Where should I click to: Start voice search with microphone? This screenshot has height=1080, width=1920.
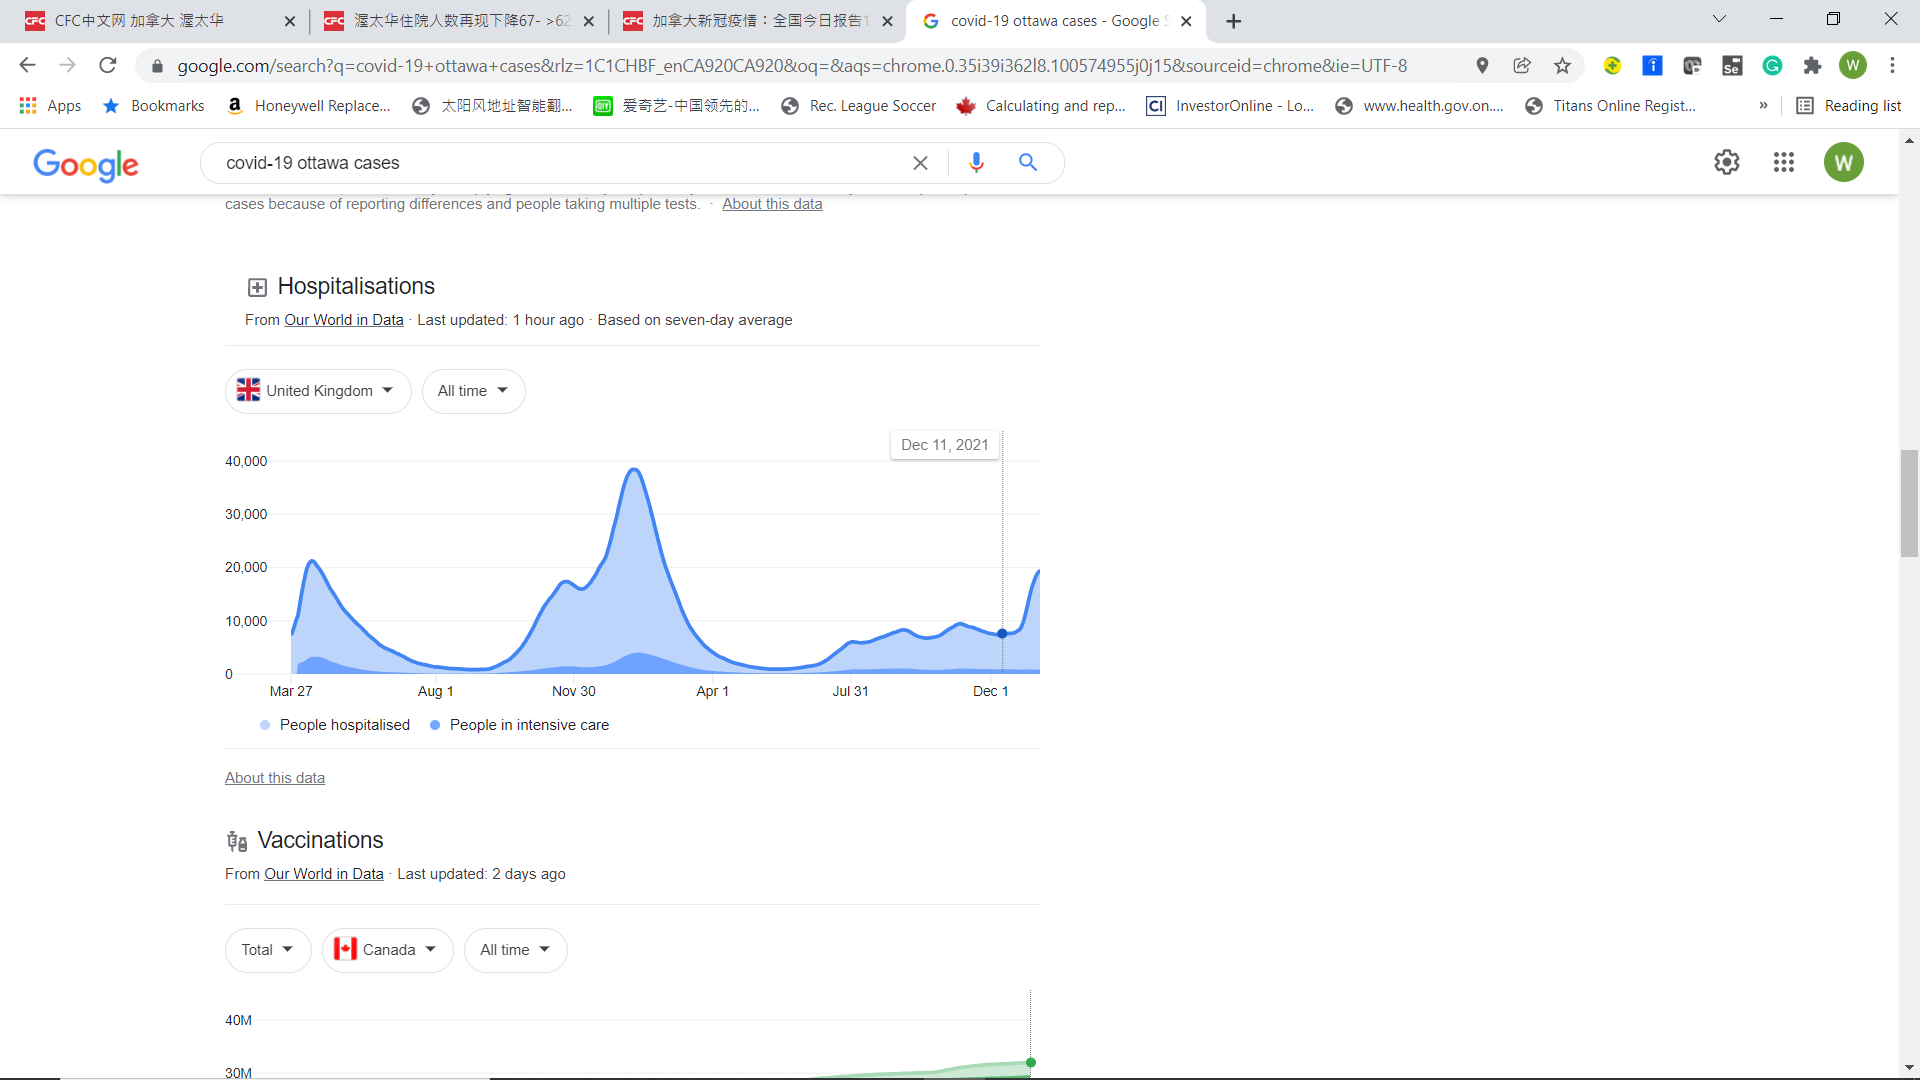[x=976, y=162]
